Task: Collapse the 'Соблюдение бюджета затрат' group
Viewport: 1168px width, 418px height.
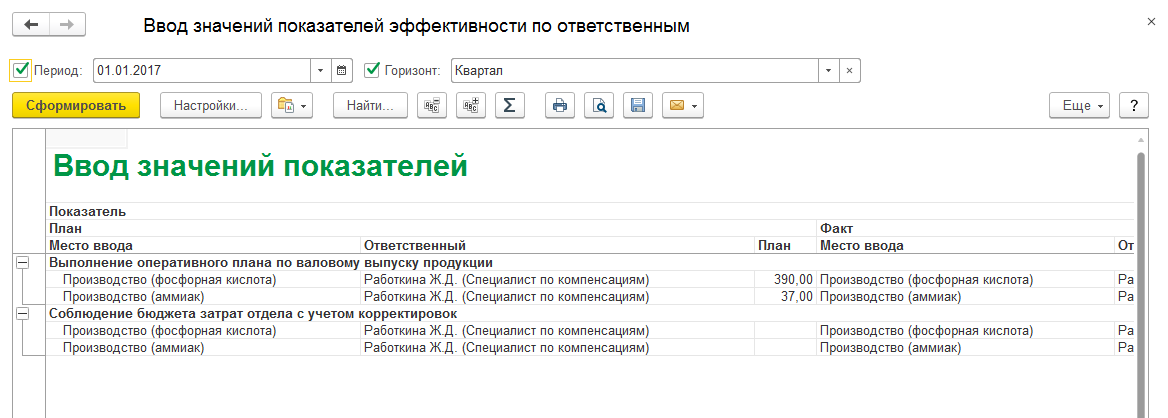Action: [22, 313]
